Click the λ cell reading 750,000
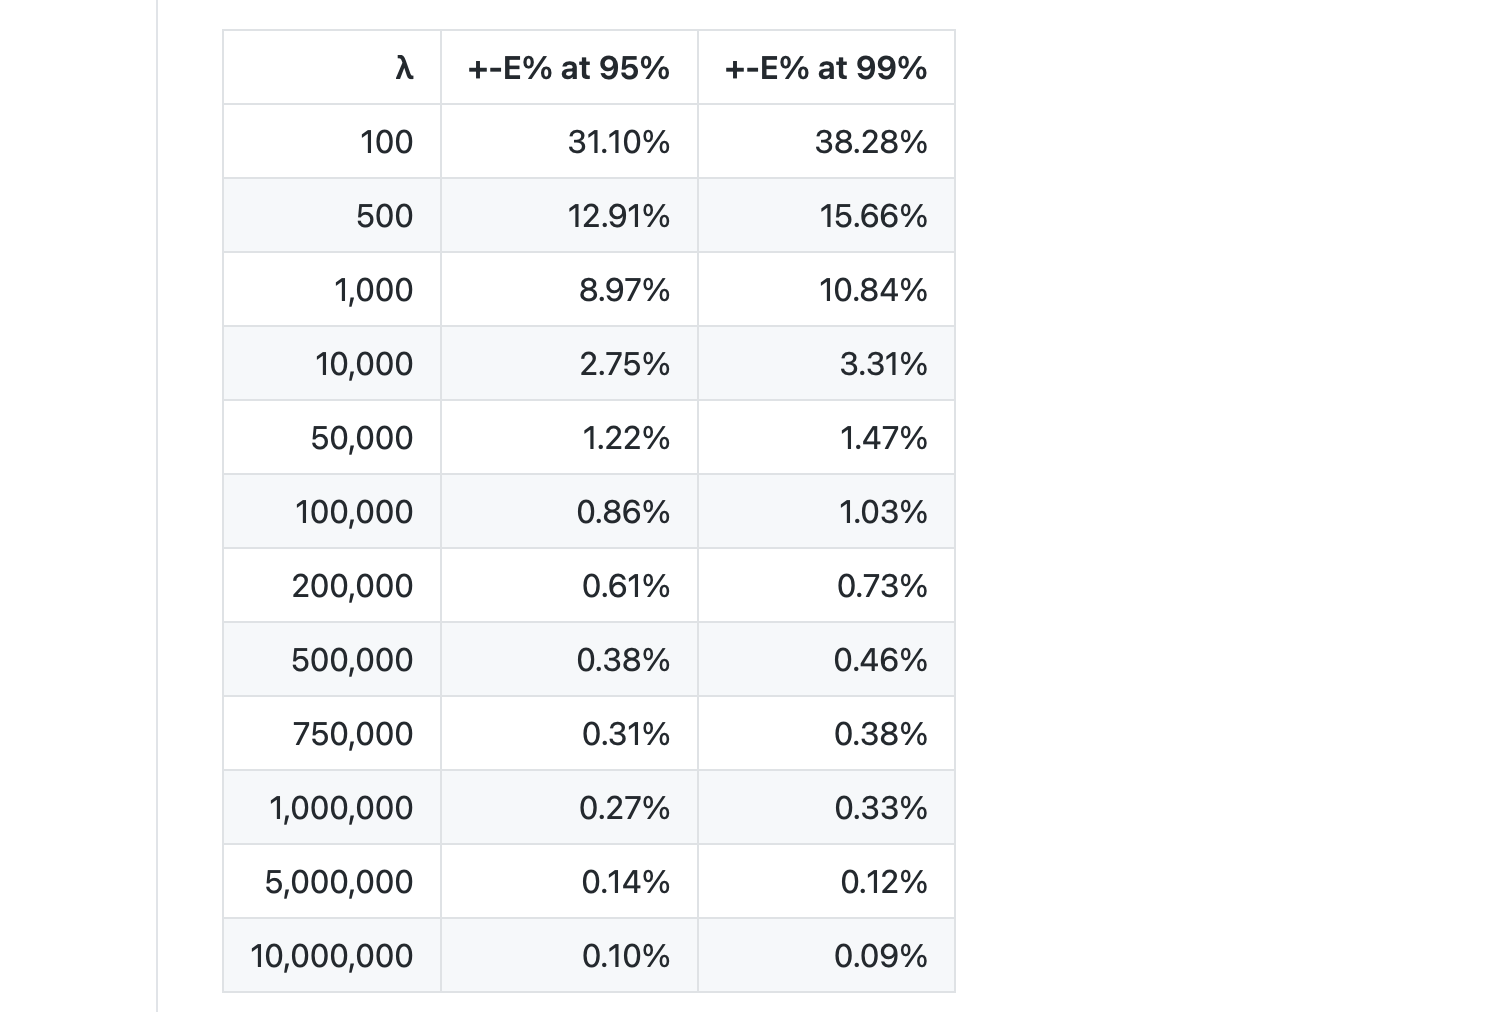This screenshot has width=1510, height=1012. [x=352, y=734]
